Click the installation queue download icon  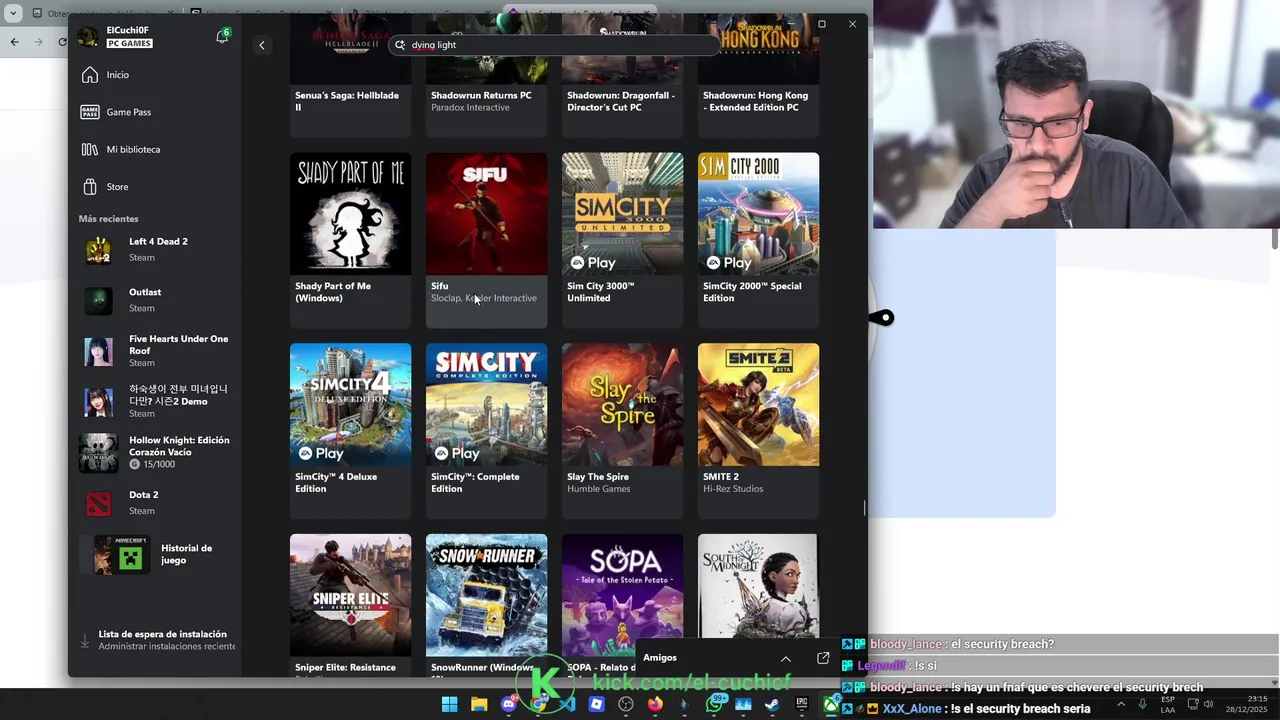pos(85,641)
